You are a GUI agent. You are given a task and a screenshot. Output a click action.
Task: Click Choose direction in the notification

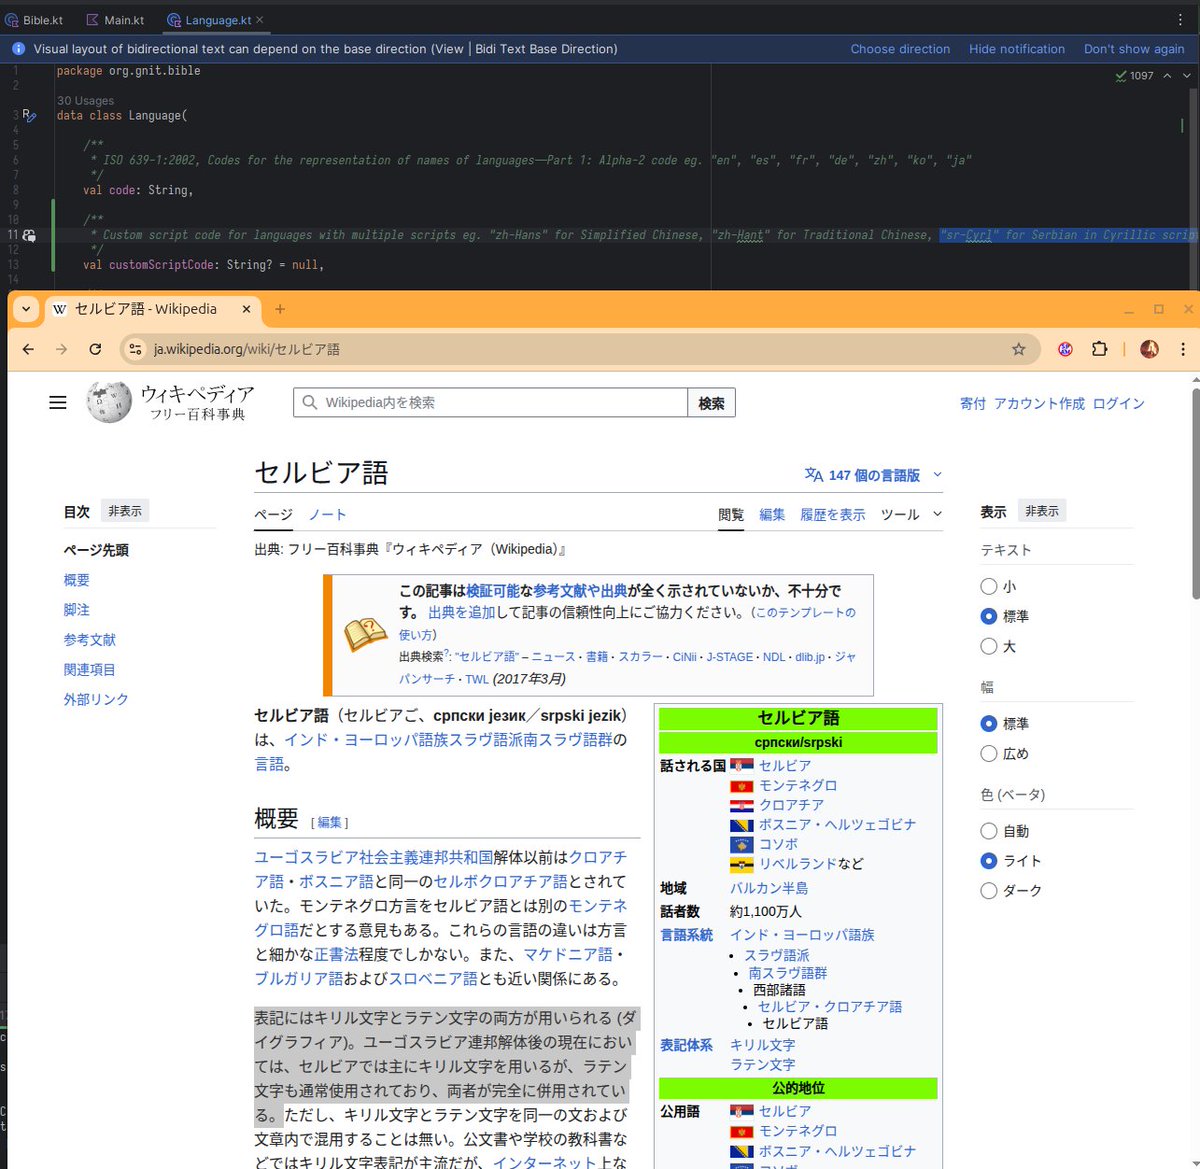point(900,49)
